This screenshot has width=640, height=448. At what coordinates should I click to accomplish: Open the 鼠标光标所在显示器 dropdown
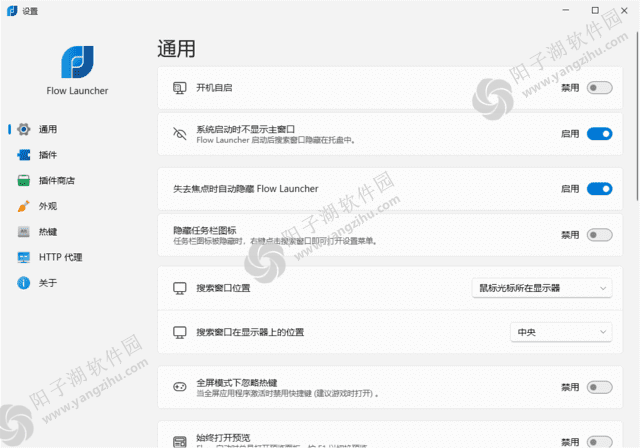(x=542, y=288)
